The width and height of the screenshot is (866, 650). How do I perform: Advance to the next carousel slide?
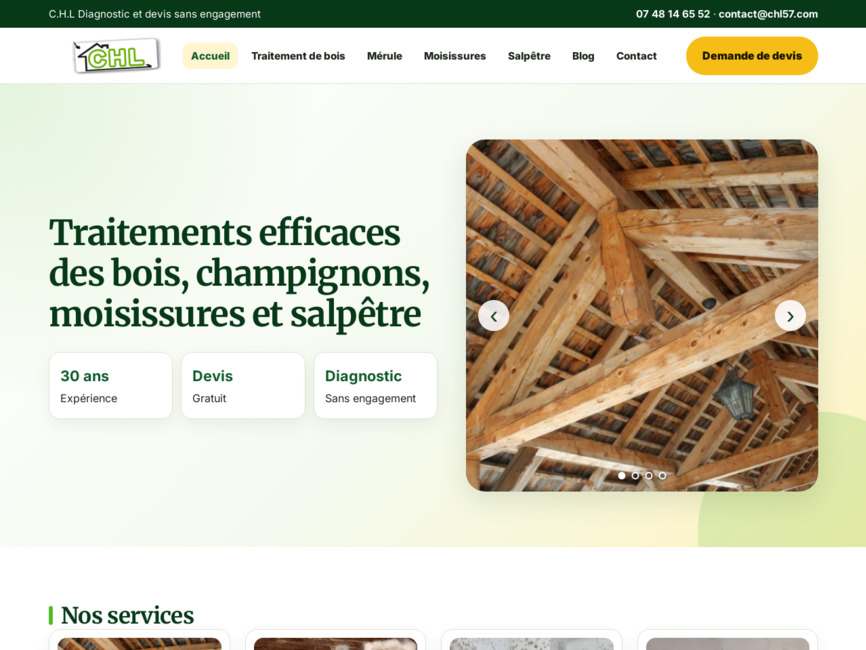(790, 316)
